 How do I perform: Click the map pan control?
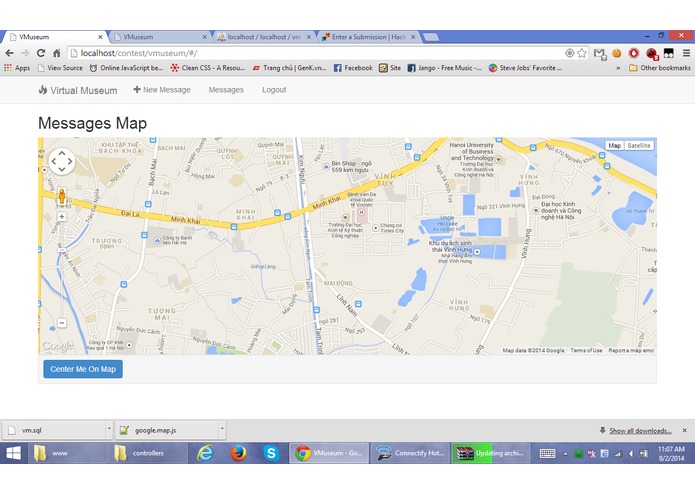click(x=62, y=161)
